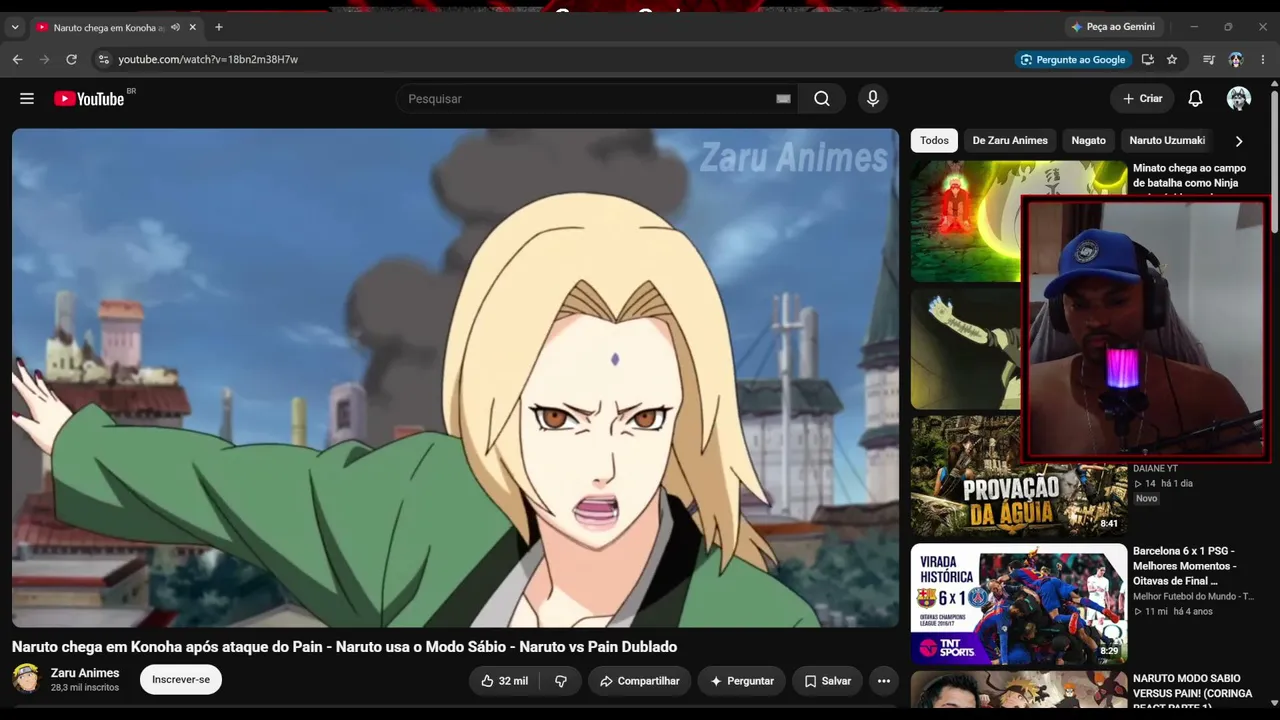Click the page vertical scrollbar
The width and height of the screenshot is (1280, 720).
[1275, 160]
